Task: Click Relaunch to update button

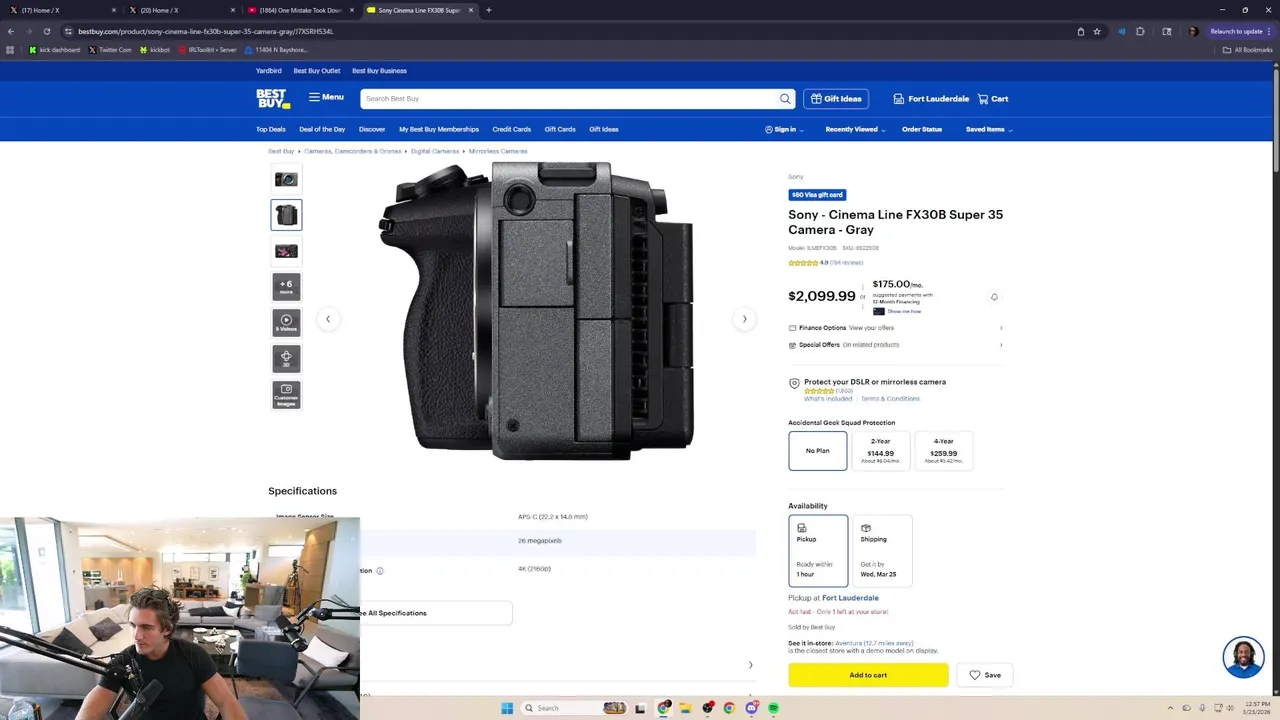Action: [x=1240, y=31]
